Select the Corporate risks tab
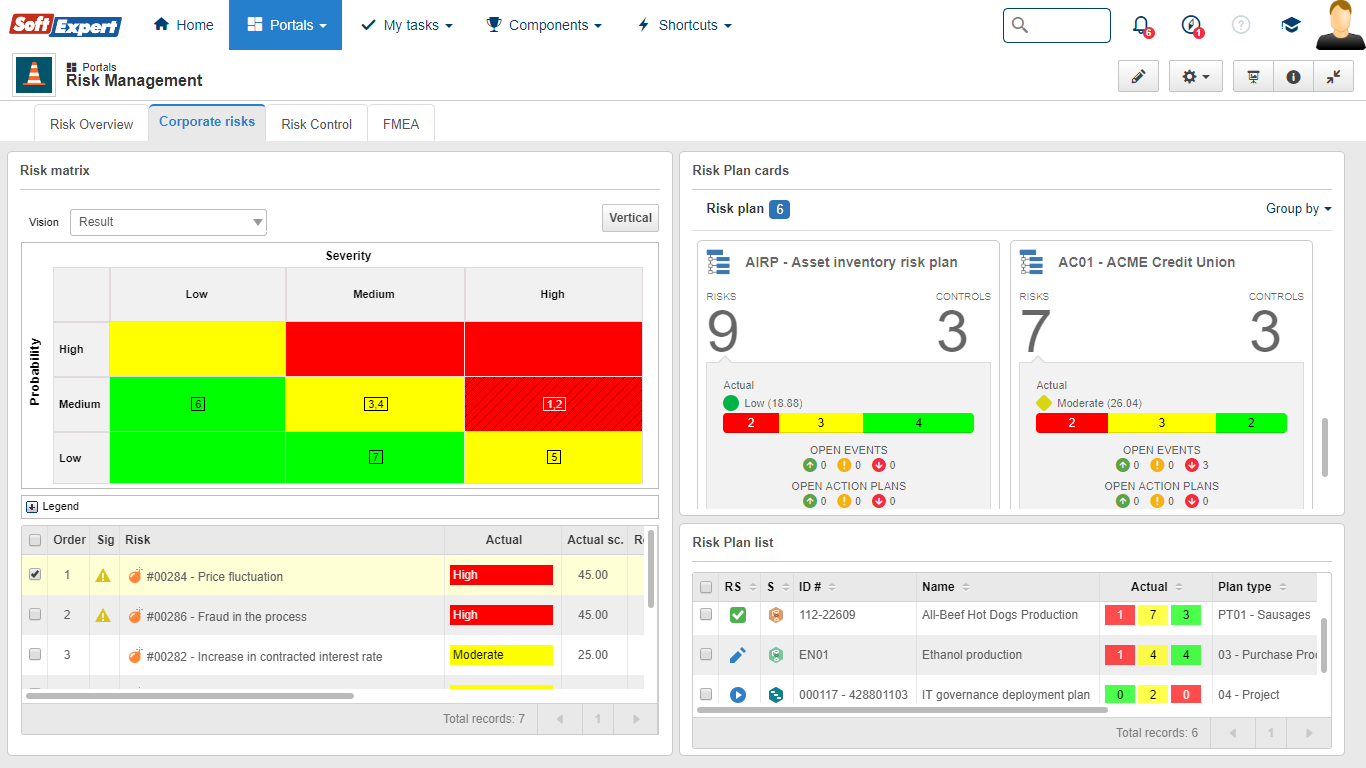The height and width of the screenshot is (768, 1366). click(x=207, y=122)
